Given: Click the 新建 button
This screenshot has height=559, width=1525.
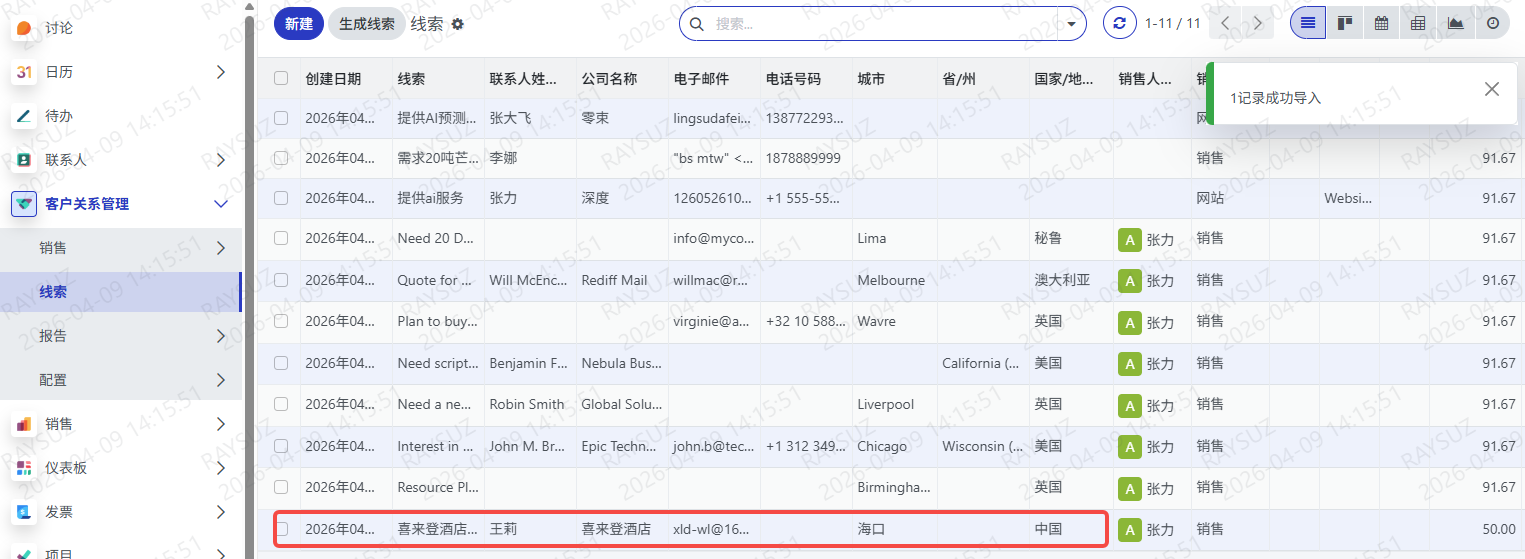Looking at the screenshot, I should [x=299, y=23].
